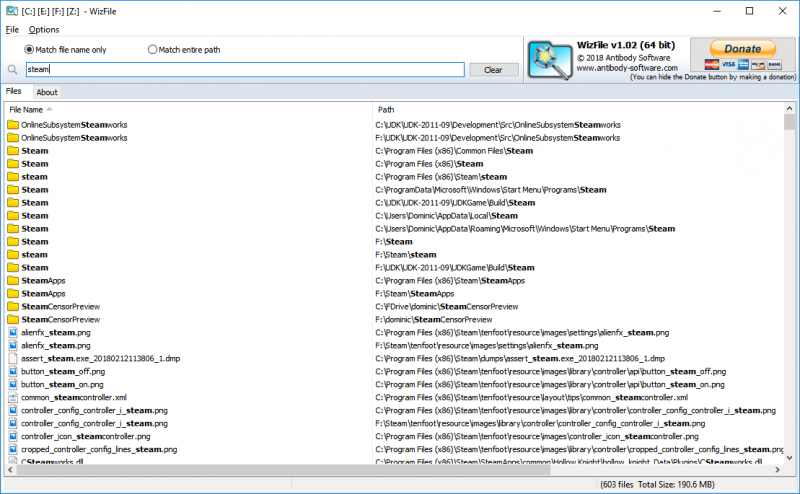800x494 pixels.
Task: Switch to the About tab
Action: coord(47,92)
